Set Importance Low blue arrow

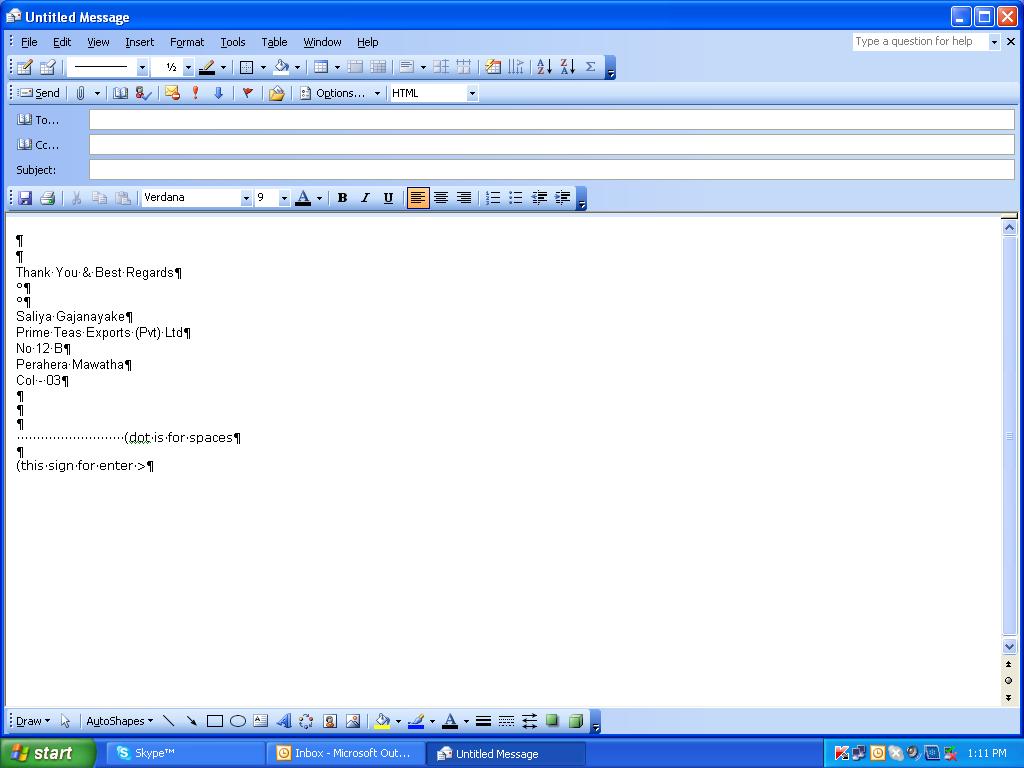[218, 93]
